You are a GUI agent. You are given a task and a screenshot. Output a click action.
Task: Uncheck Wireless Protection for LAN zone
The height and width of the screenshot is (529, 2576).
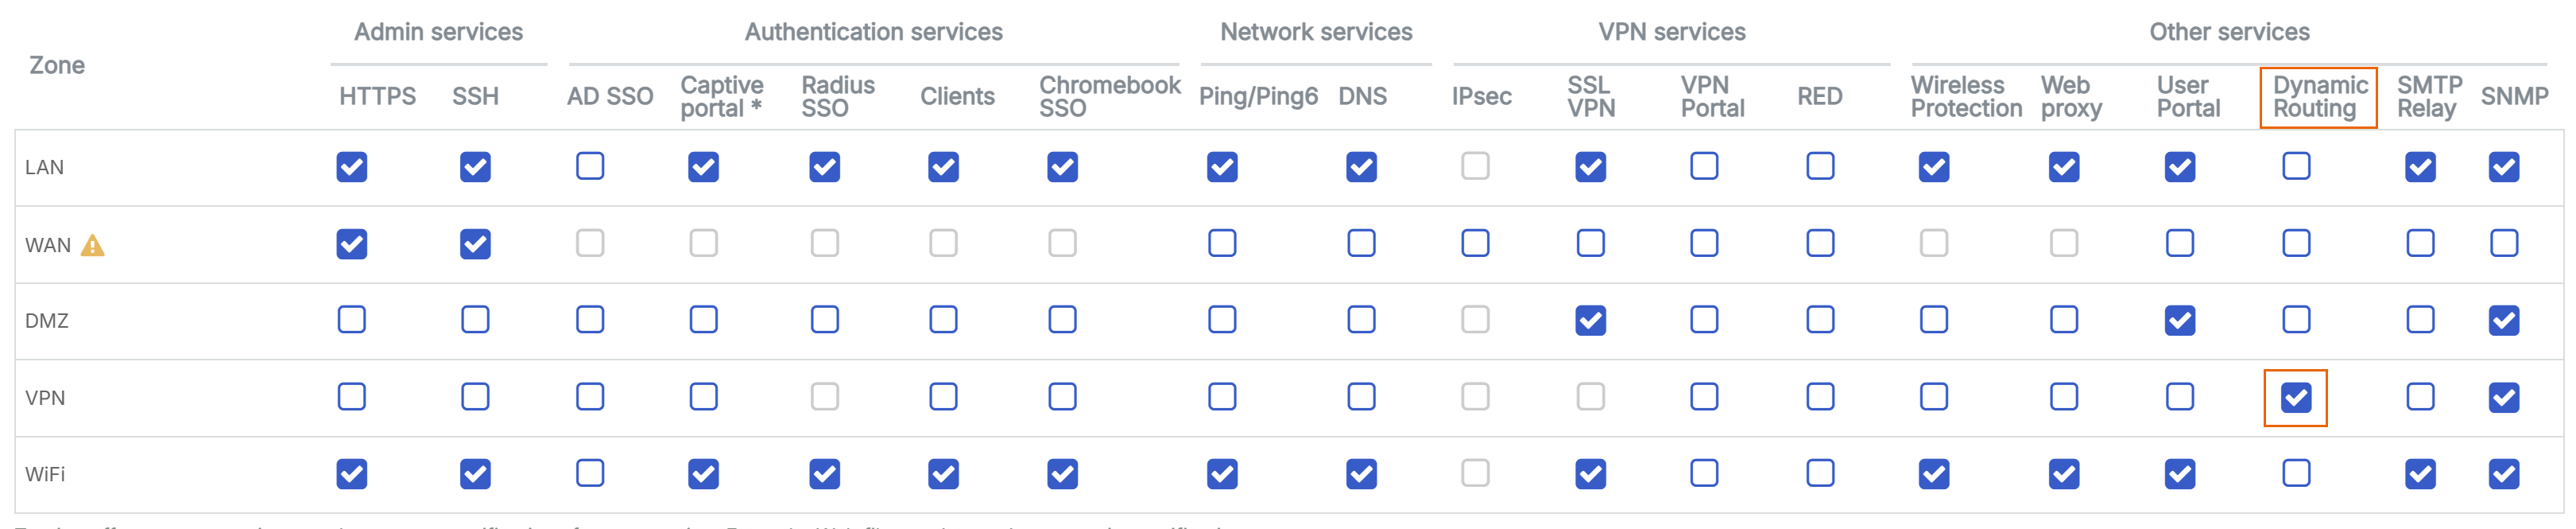(1934, 167)
